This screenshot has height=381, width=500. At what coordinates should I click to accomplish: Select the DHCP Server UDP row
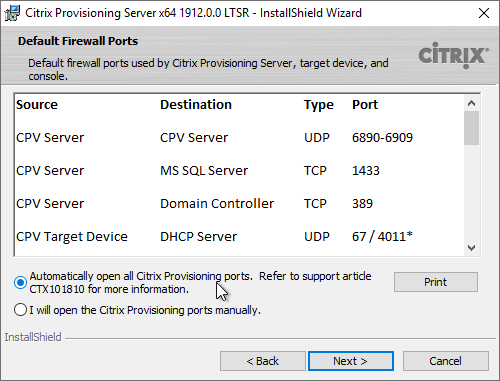[x=239, y=237]
